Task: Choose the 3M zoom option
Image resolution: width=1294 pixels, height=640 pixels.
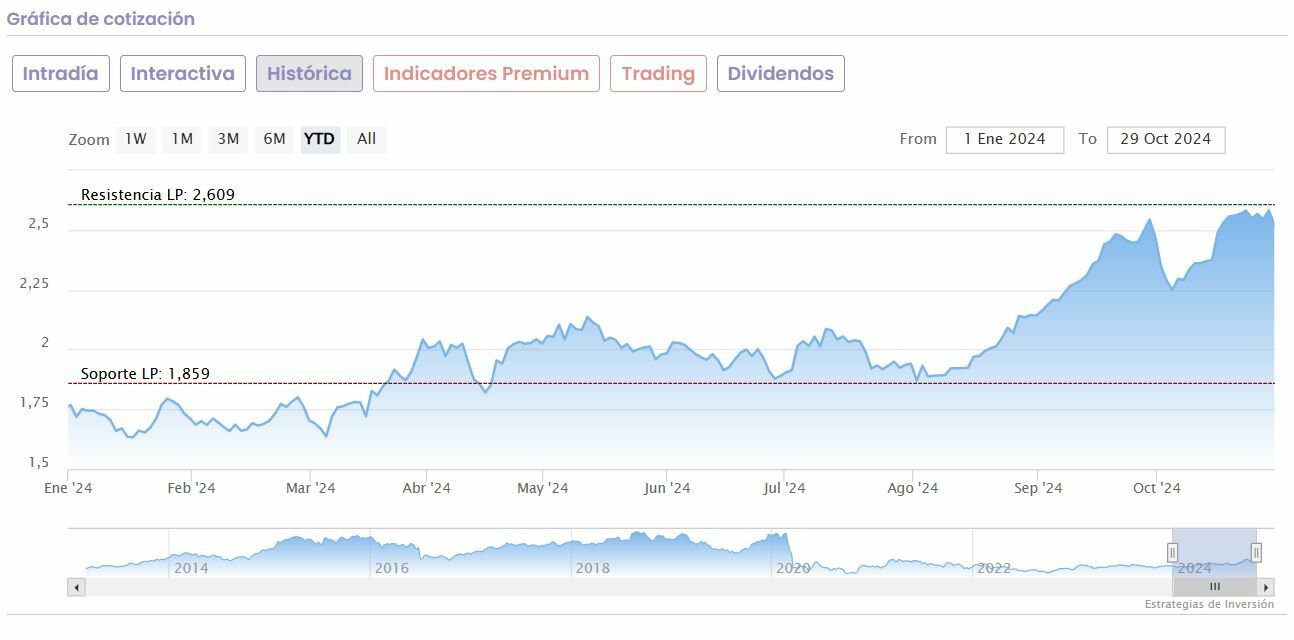Action: pyautogui.click(x=228, y=139)
